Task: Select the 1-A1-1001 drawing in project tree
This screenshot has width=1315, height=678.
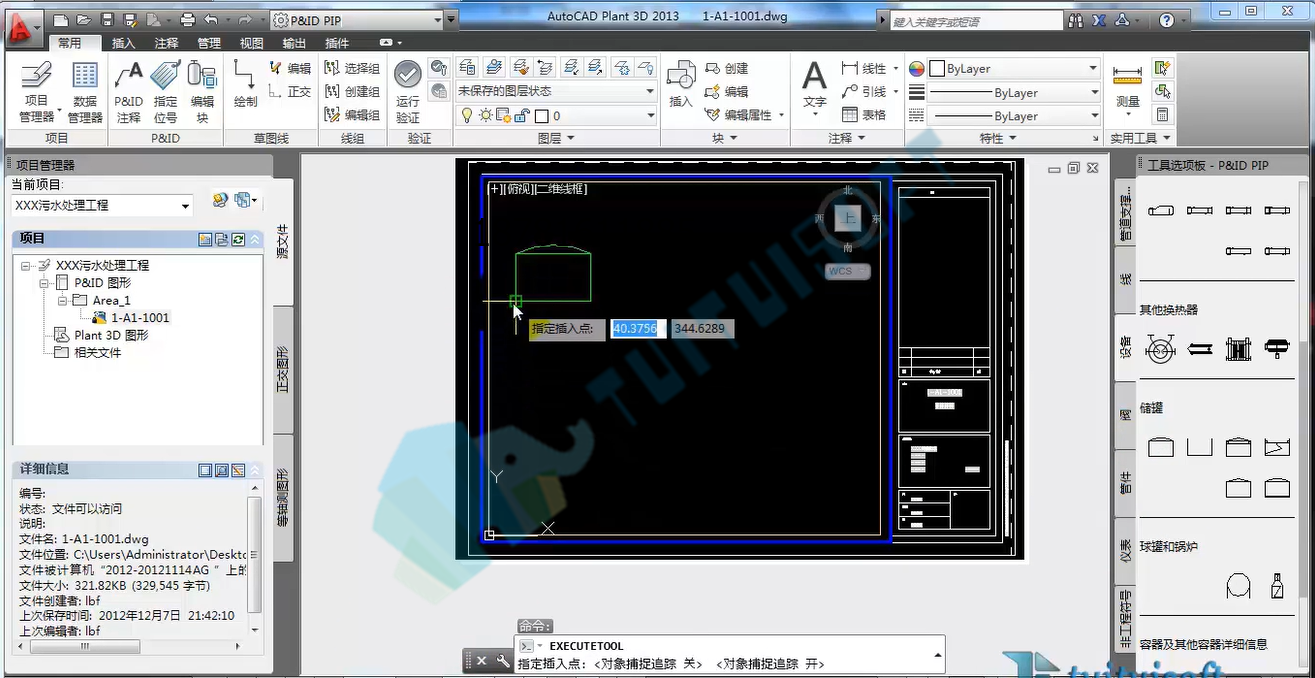Action: pos(140,317)
